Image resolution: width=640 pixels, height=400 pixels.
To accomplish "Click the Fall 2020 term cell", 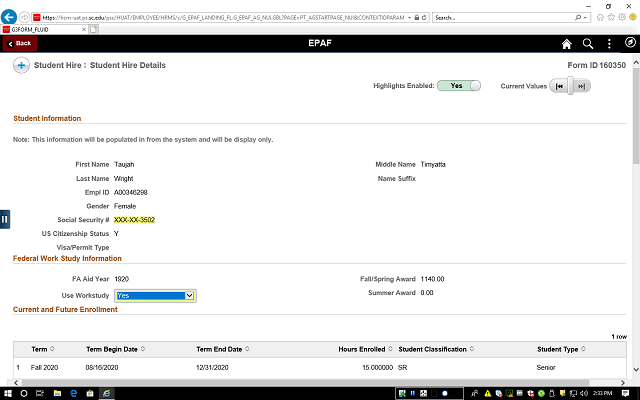I will click(x=44, y=368).
